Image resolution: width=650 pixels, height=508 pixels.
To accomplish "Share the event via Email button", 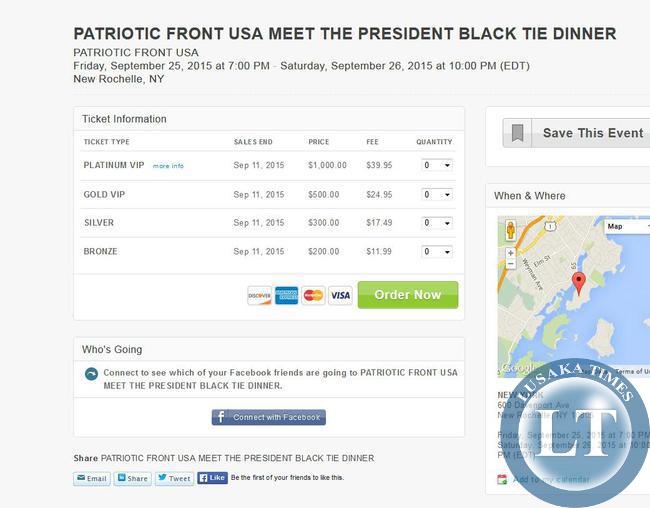I will (92, 479).
